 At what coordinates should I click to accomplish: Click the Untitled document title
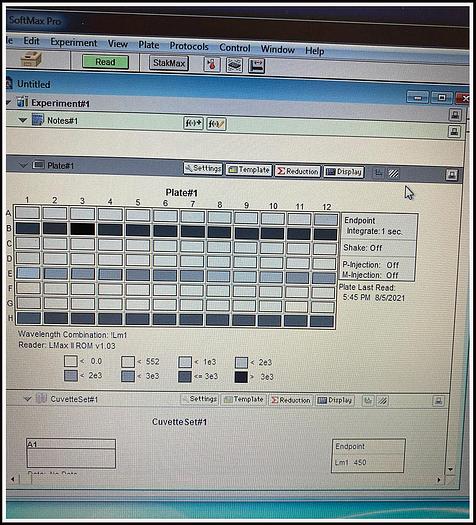coord(34,84)
